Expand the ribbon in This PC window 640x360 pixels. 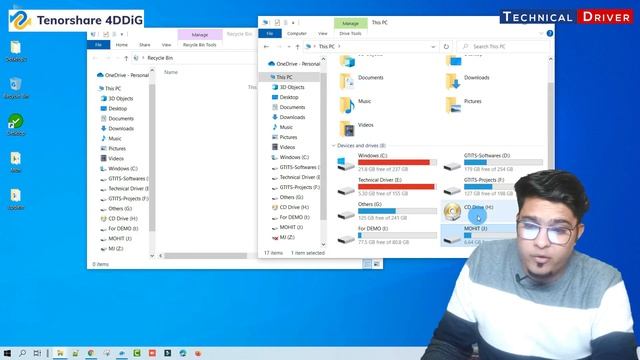[x=541, y=33]
